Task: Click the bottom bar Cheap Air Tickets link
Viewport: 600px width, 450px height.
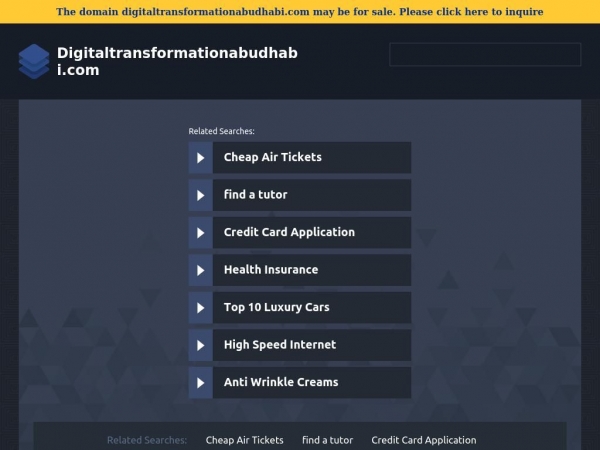Action: [x=245, y=440]
